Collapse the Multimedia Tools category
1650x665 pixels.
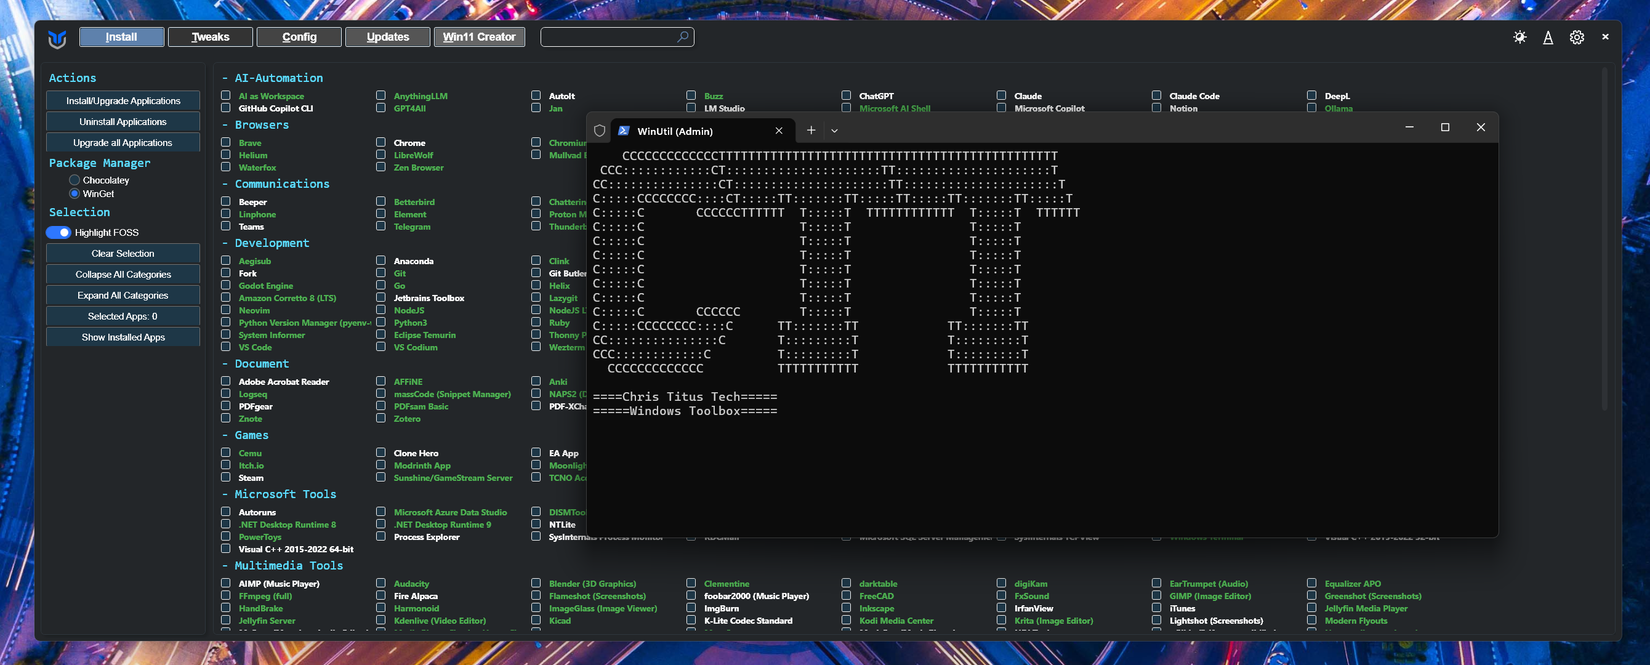click(x=283, y=566)
